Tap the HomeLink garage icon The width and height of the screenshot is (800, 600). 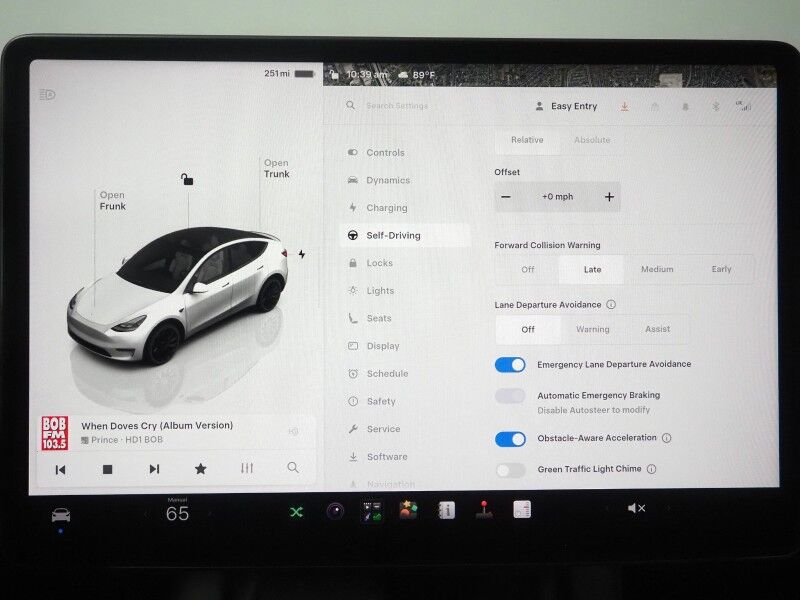pyautogui.click(x=655, y=107)
